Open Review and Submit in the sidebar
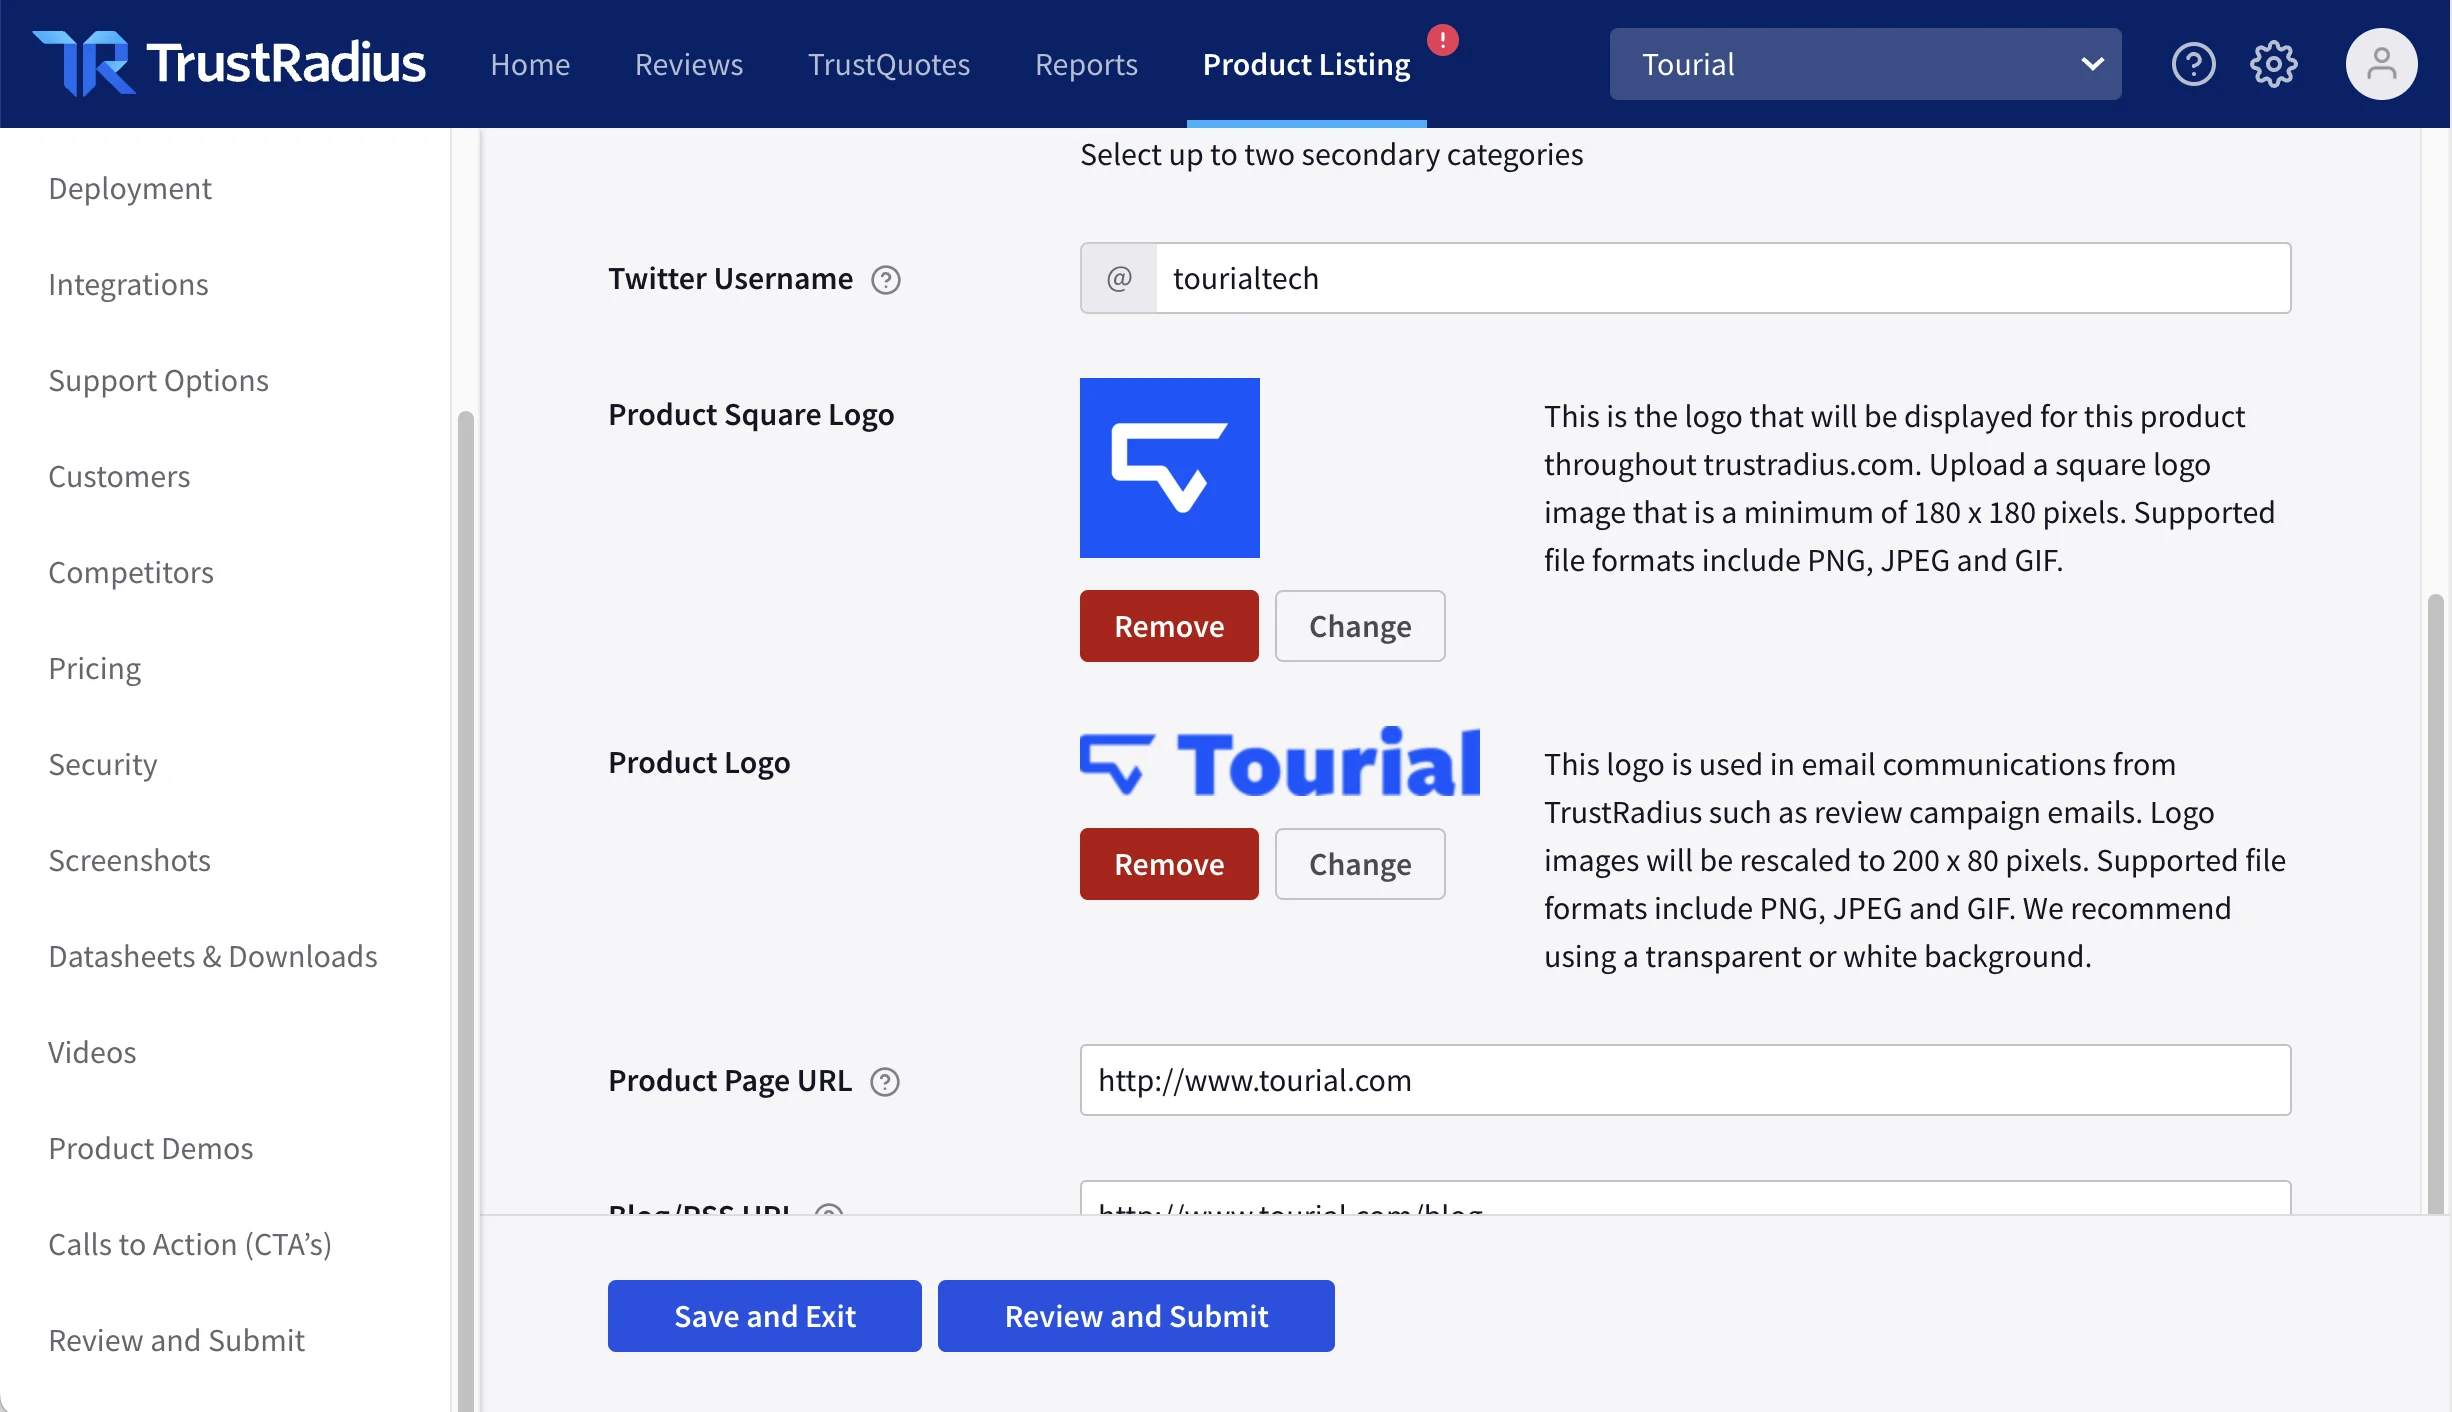Screen dimensions: 2452x1412 pos(177,1340)
